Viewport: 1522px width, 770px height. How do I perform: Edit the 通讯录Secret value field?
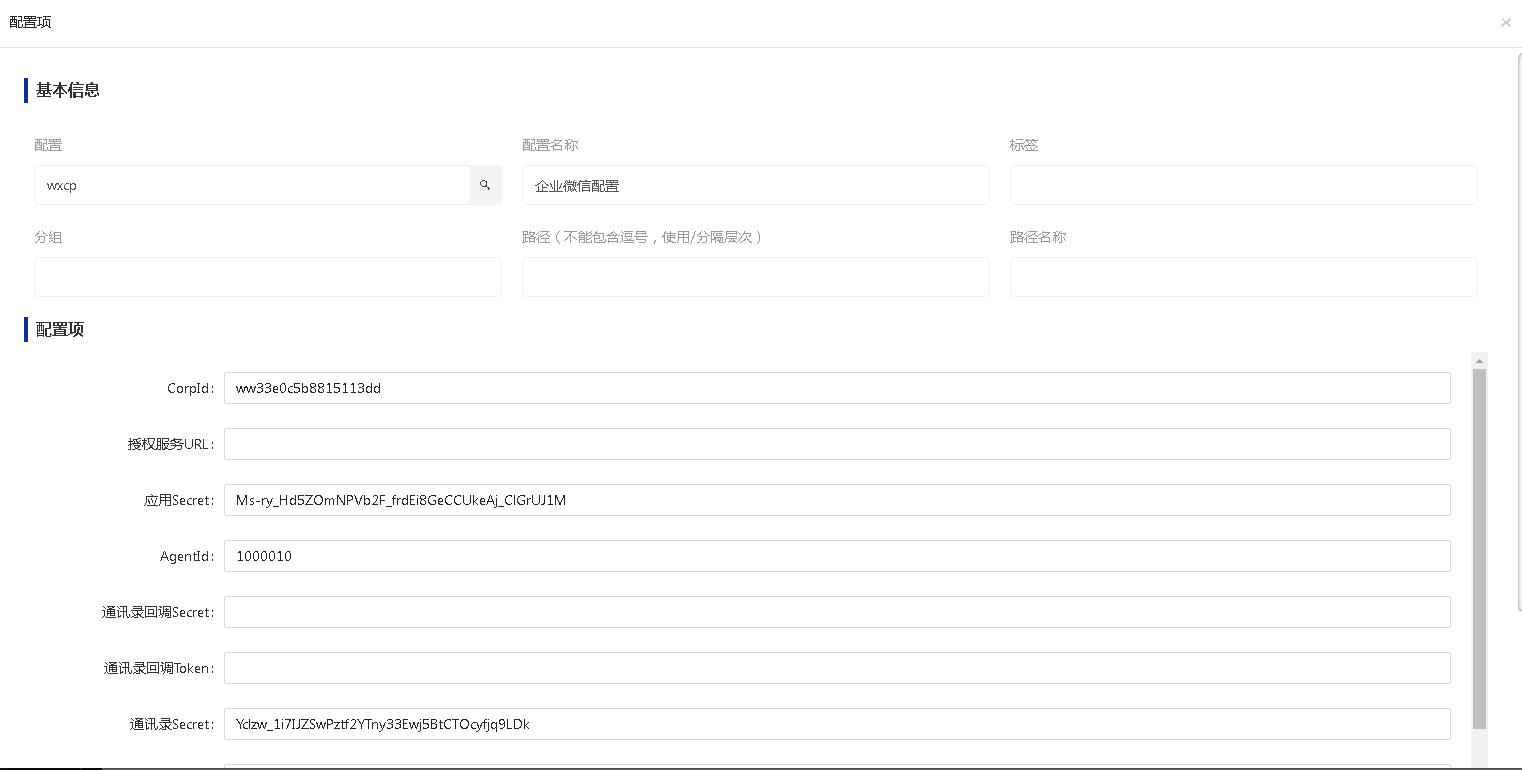837,724
